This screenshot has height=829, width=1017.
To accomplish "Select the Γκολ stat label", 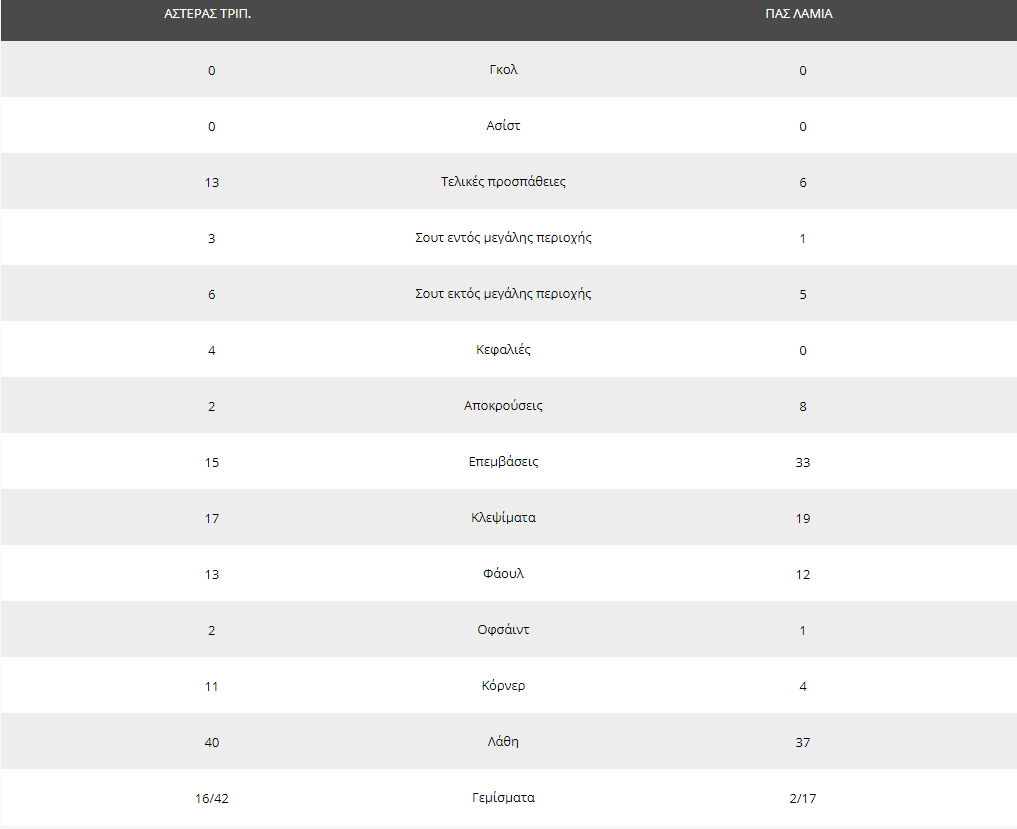I will [503, 69].
